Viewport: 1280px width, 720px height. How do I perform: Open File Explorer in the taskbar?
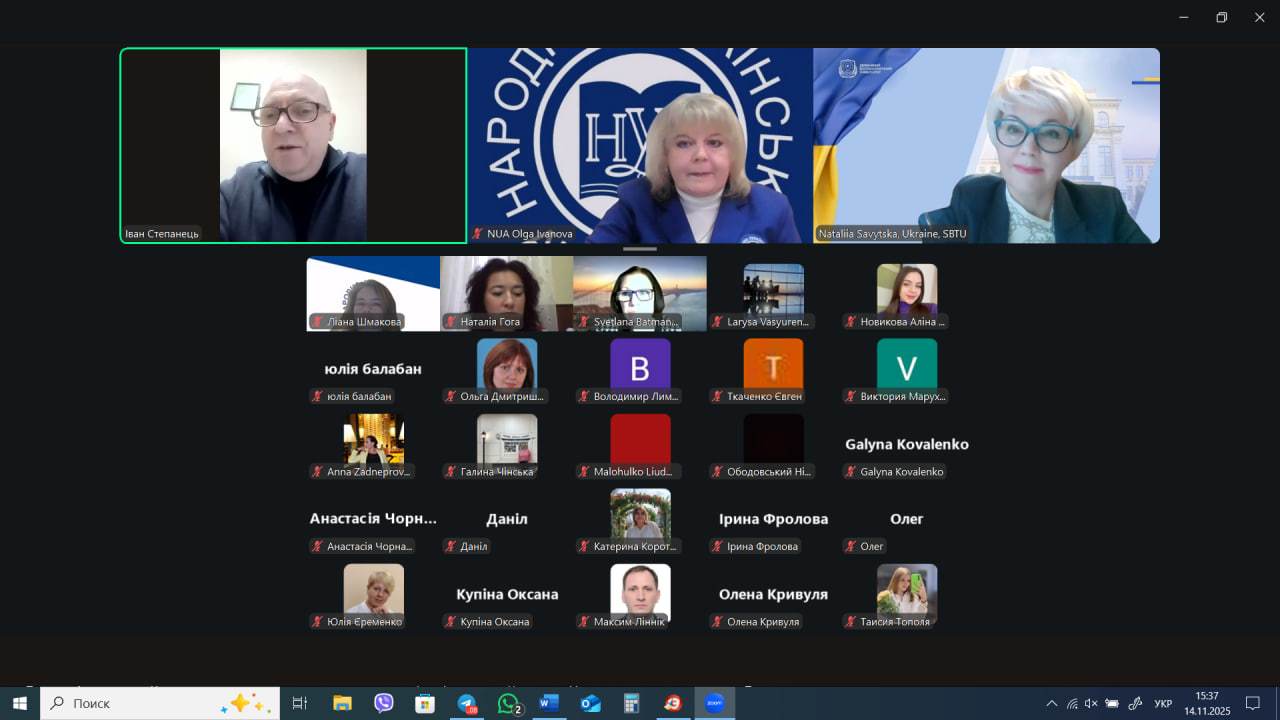click(x=342, y=703)
